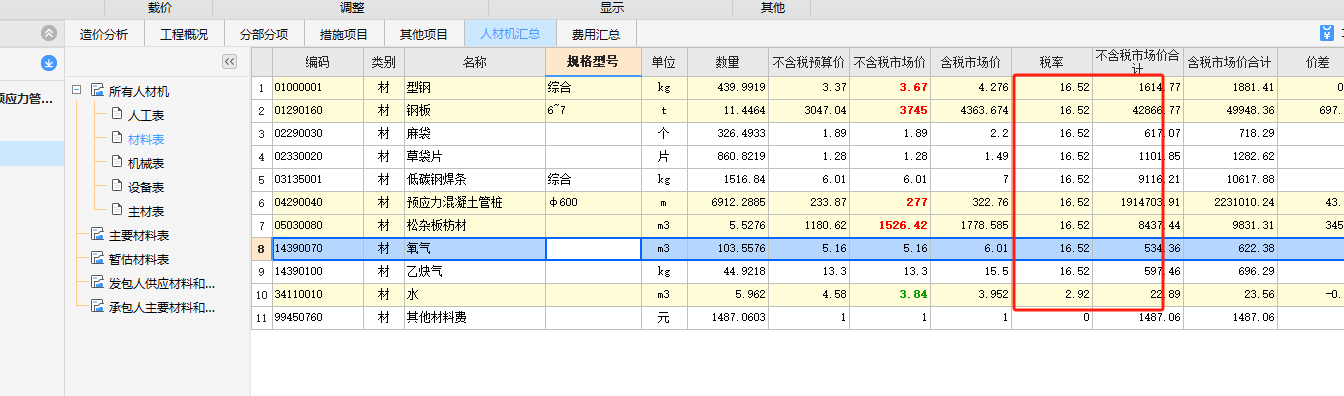Open 承包人主要材料和... tree item

pyautogui.click(x=162, y=308)
